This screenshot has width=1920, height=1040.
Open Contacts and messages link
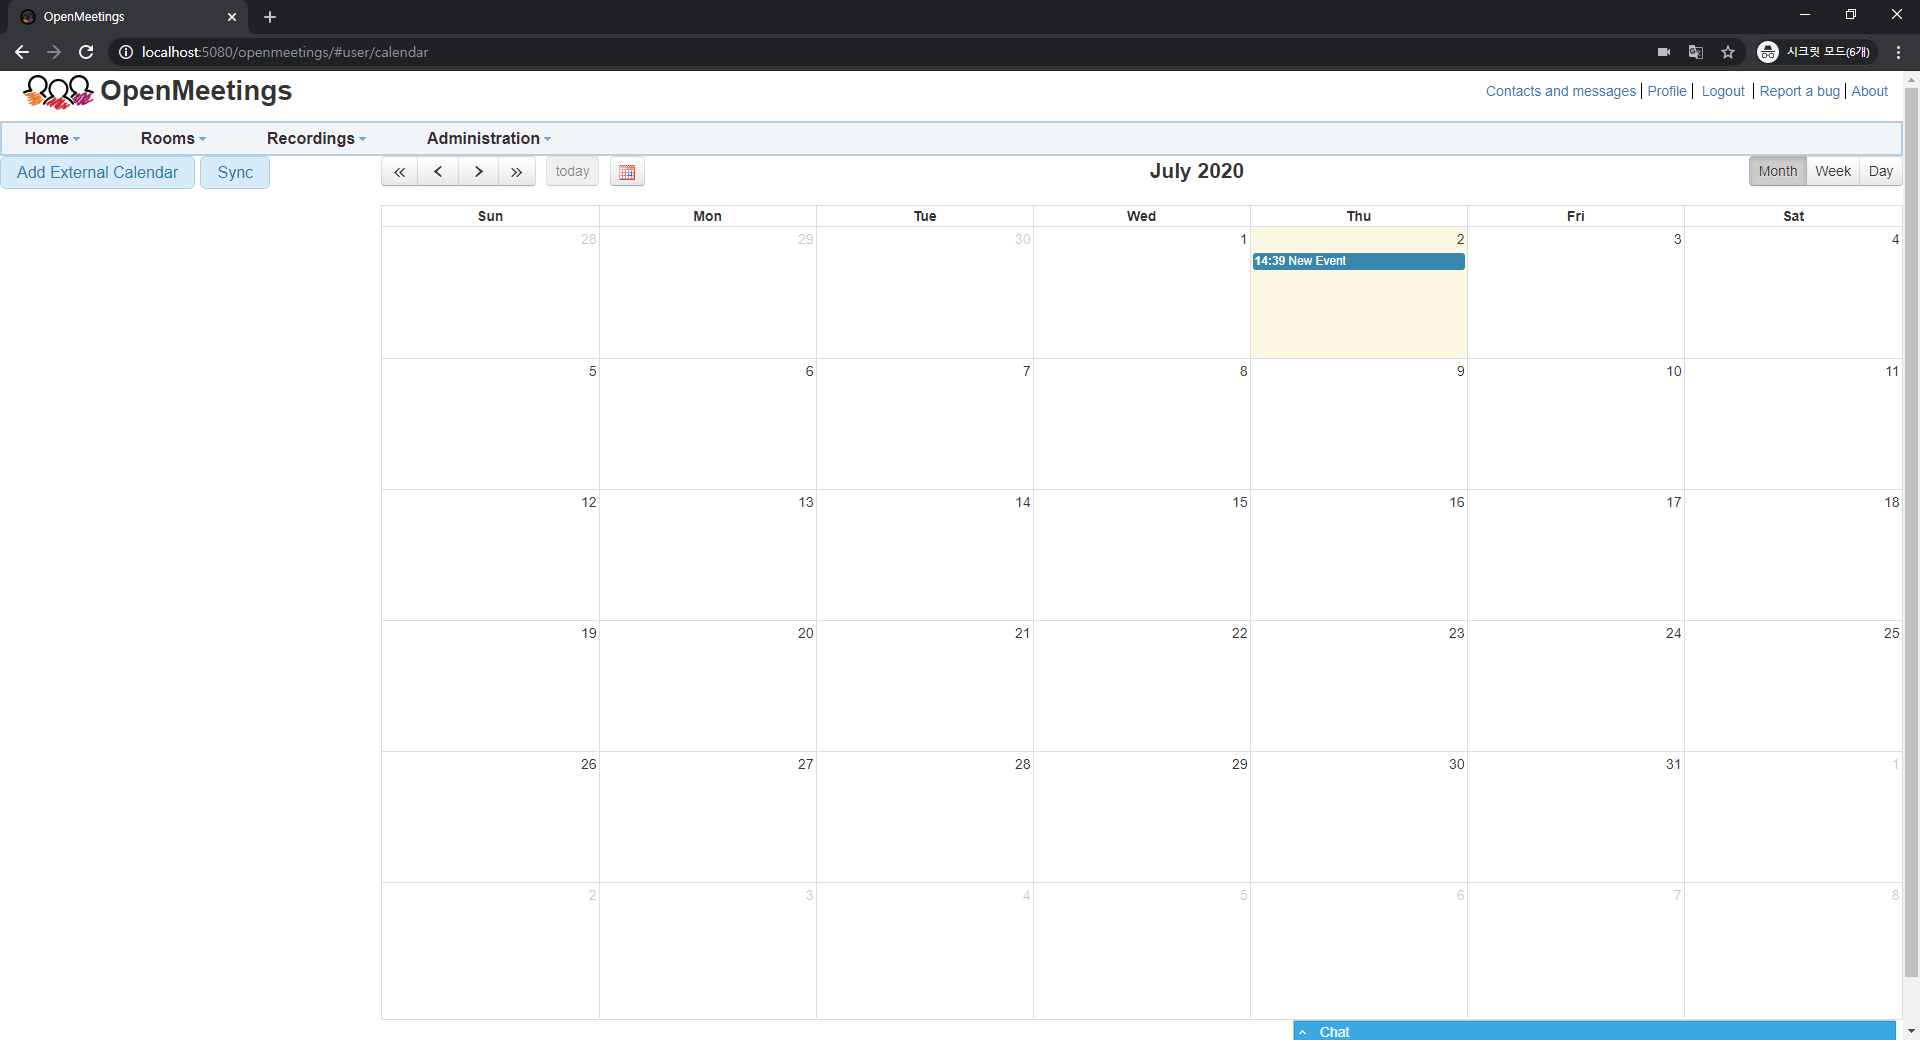pyautogui.click(x=1560, y=91)
